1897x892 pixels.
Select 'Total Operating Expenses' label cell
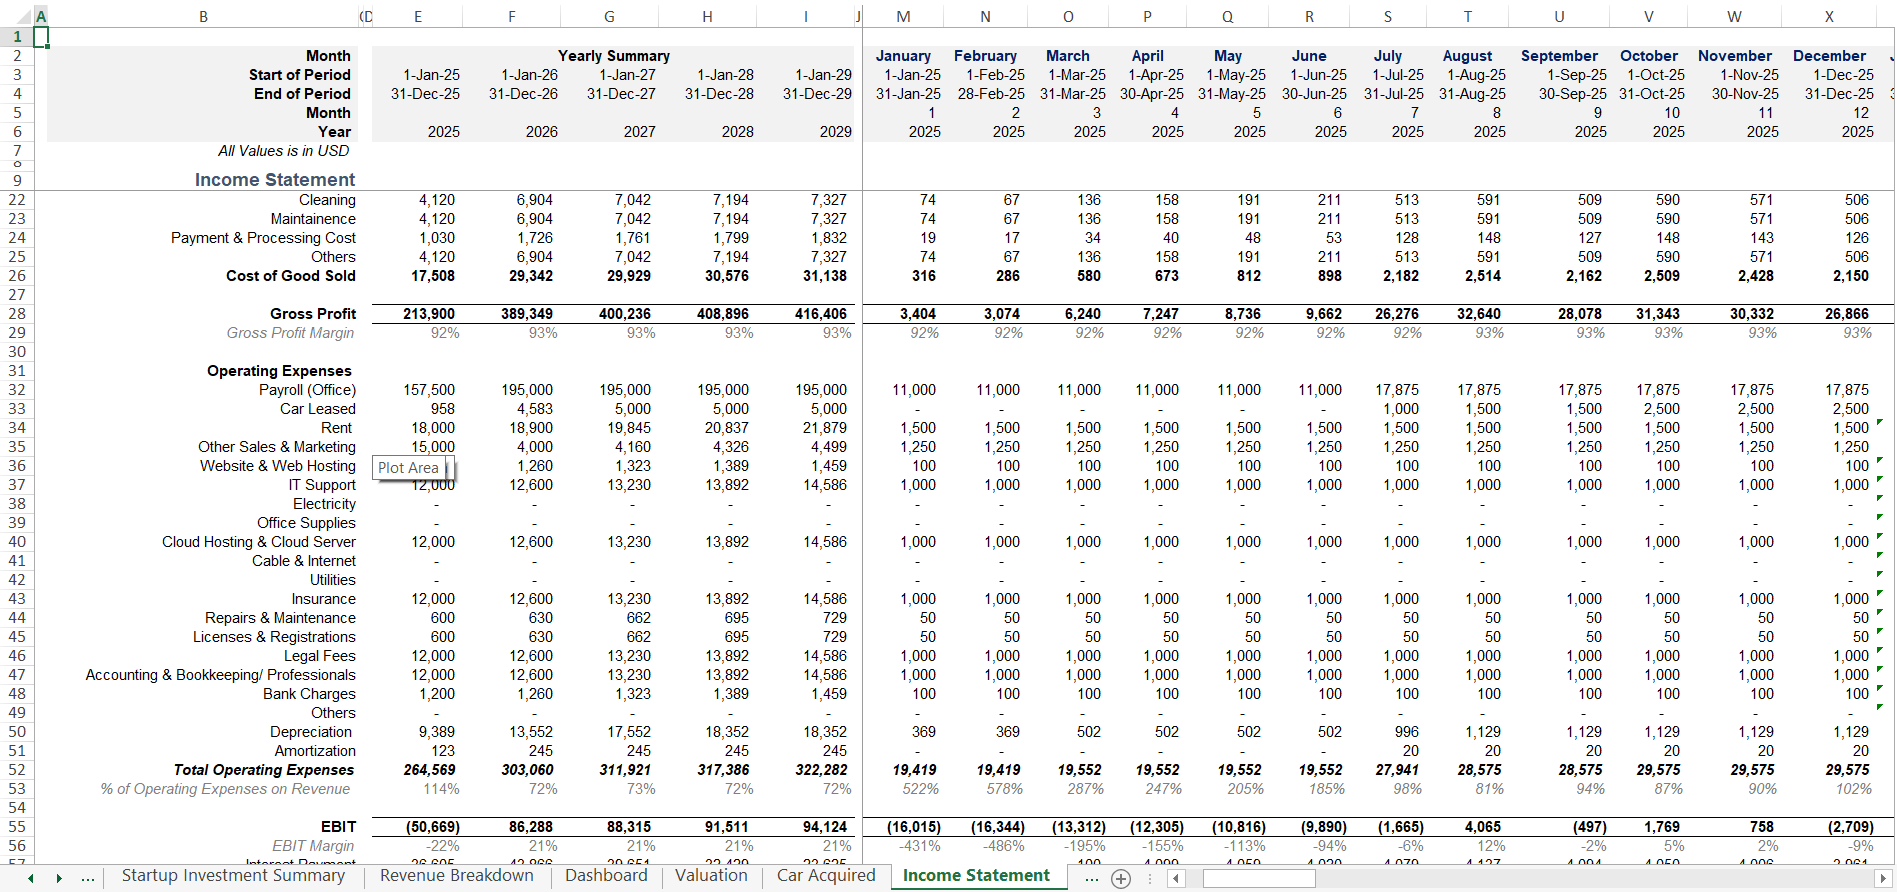pos(263,770)
